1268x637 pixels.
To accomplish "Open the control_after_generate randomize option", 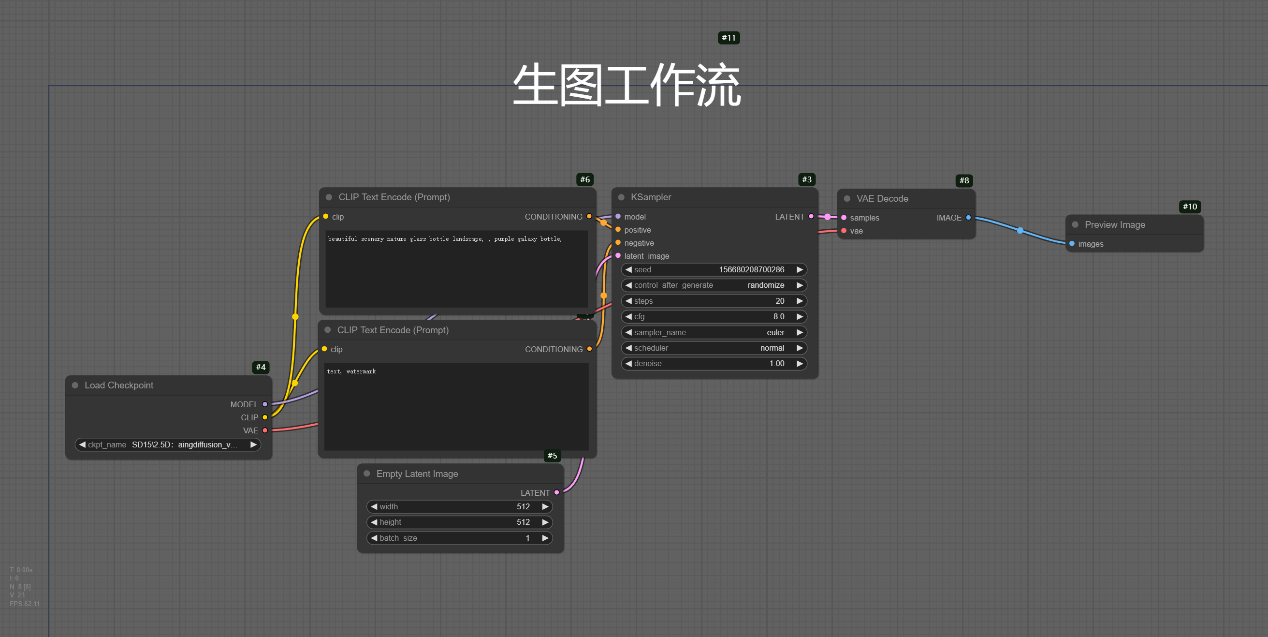I will [714, 285].
